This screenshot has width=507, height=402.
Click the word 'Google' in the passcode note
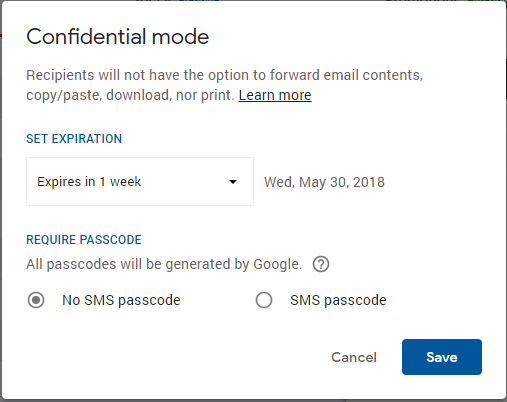(x=277, y=264)
